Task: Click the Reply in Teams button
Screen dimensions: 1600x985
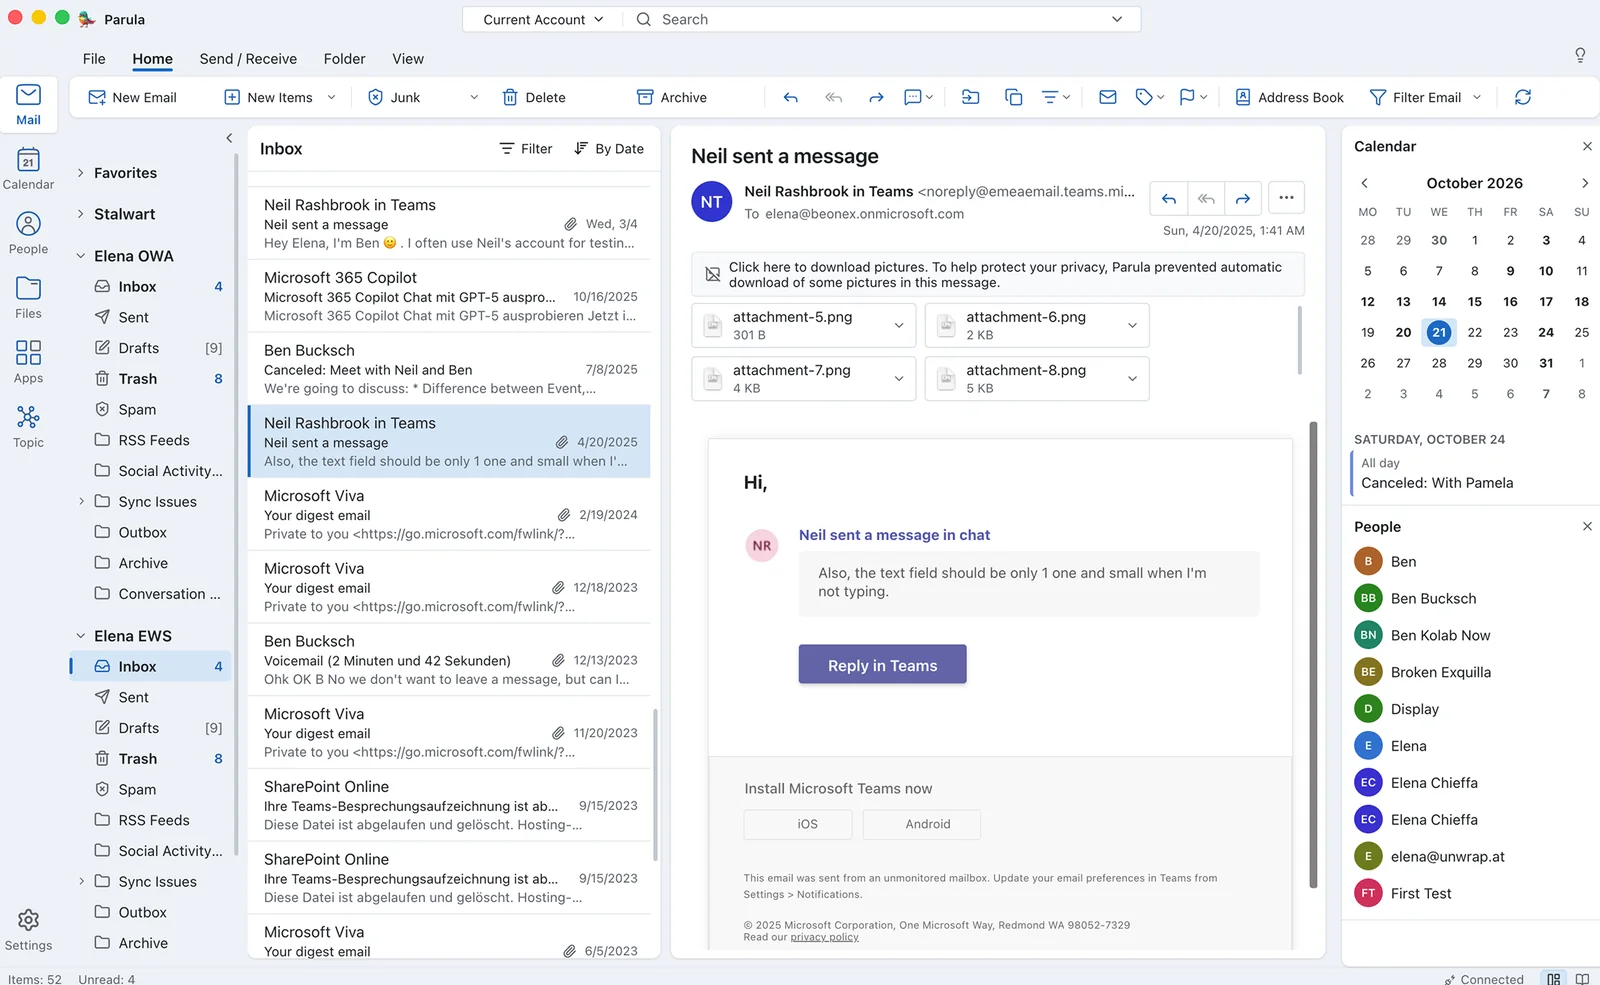Action: point(882,665)
